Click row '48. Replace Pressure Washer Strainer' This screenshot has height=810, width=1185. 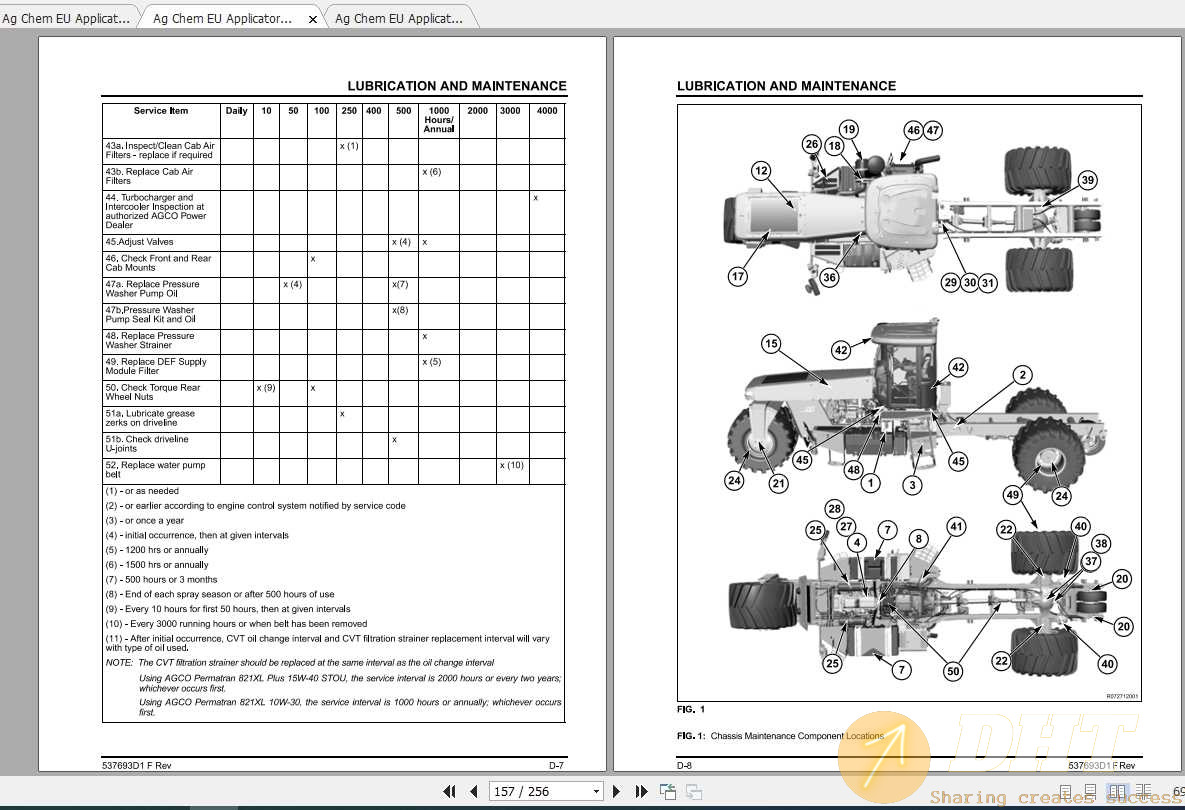tap(333, 342)
